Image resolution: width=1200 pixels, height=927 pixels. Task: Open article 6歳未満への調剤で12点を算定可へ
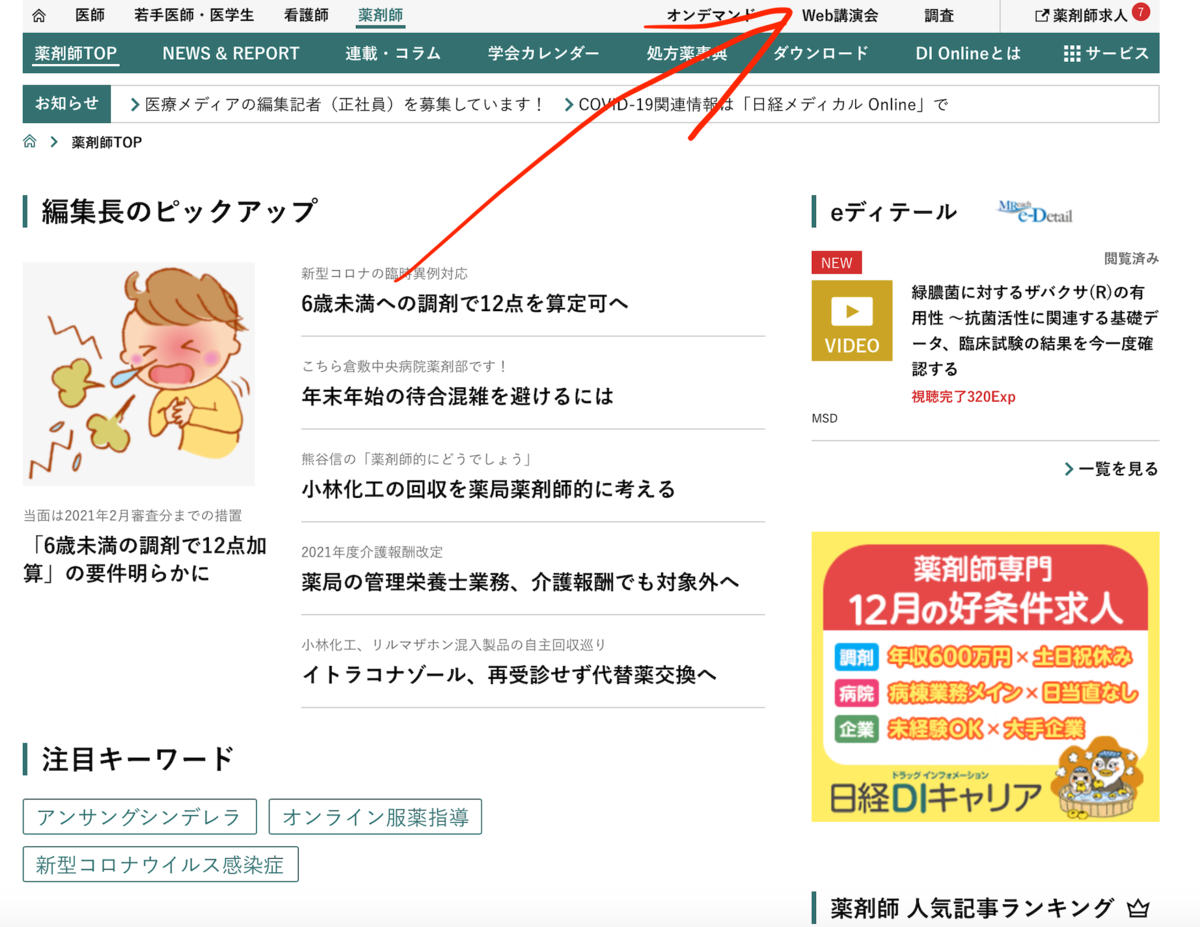[x=465, y=303]
